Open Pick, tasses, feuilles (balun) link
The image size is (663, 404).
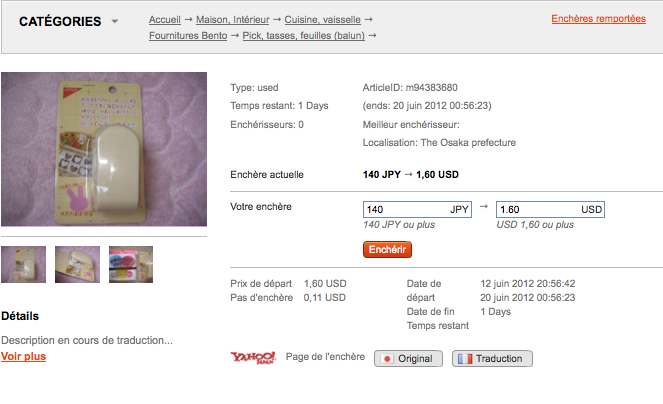tap(304, 36)
